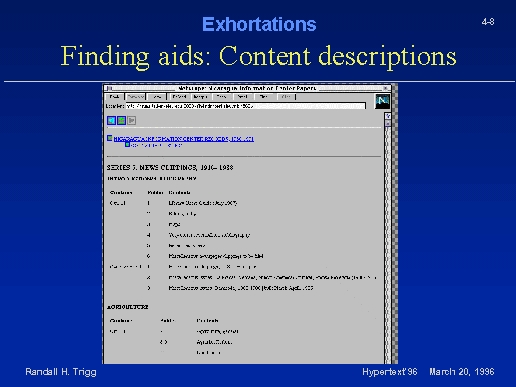Image resolution: width=516 pixels, height=387 pixels.
Task: Click the Reload toolbar button
Action: click(x=179, y=97)
